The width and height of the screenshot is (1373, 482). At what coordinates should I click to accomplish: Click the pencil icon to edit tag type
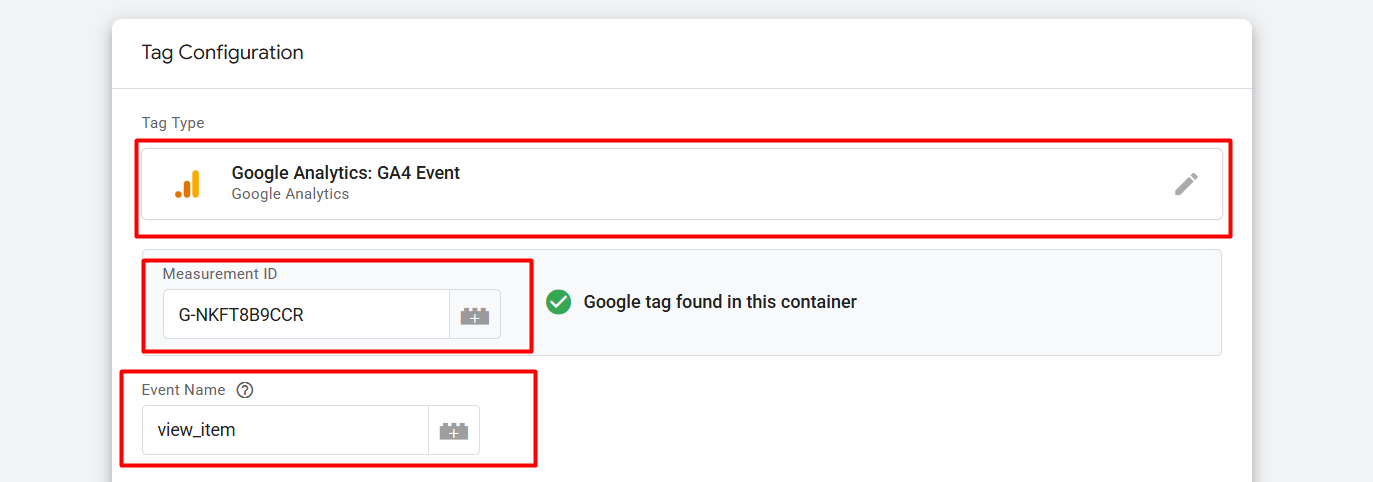coord(1186,184)
